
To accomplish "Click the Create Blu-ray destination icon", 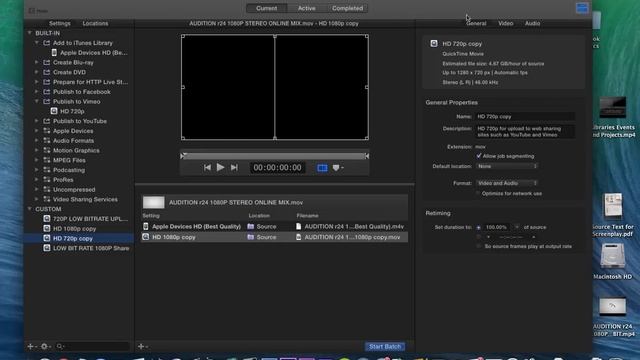I will point(47,62).
